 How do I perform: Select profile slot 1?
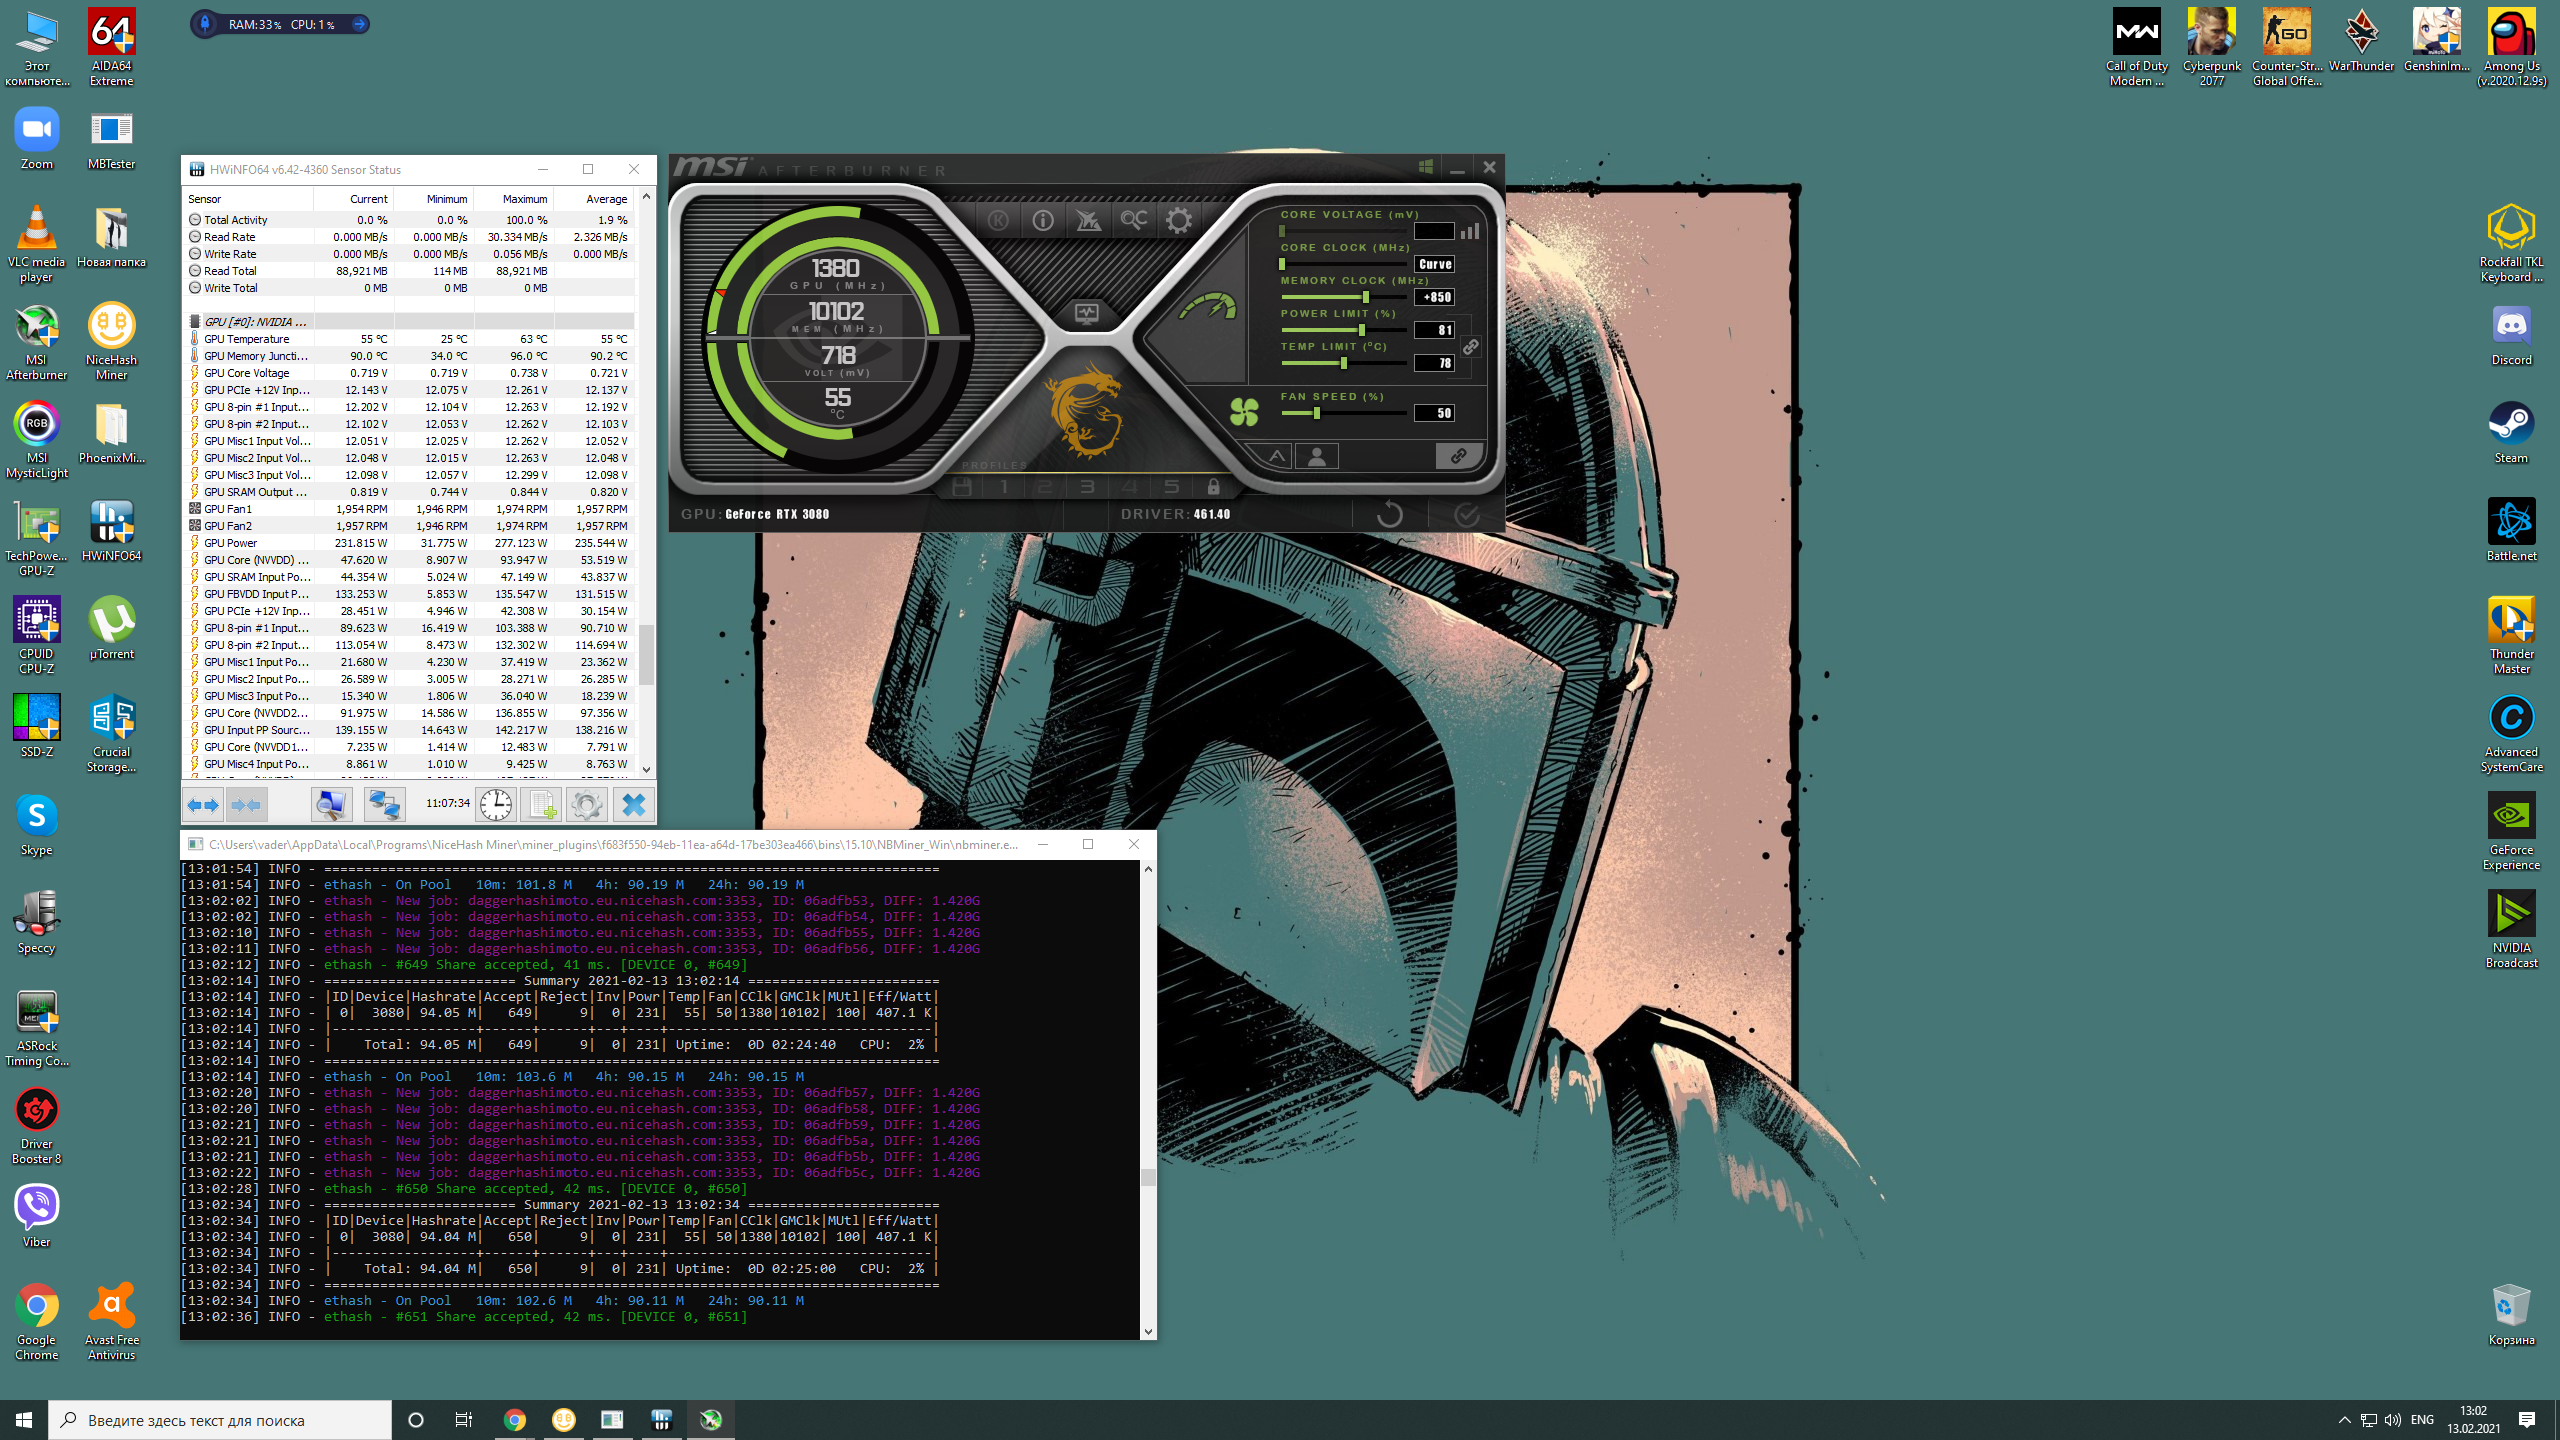(x=1004, y=487)
